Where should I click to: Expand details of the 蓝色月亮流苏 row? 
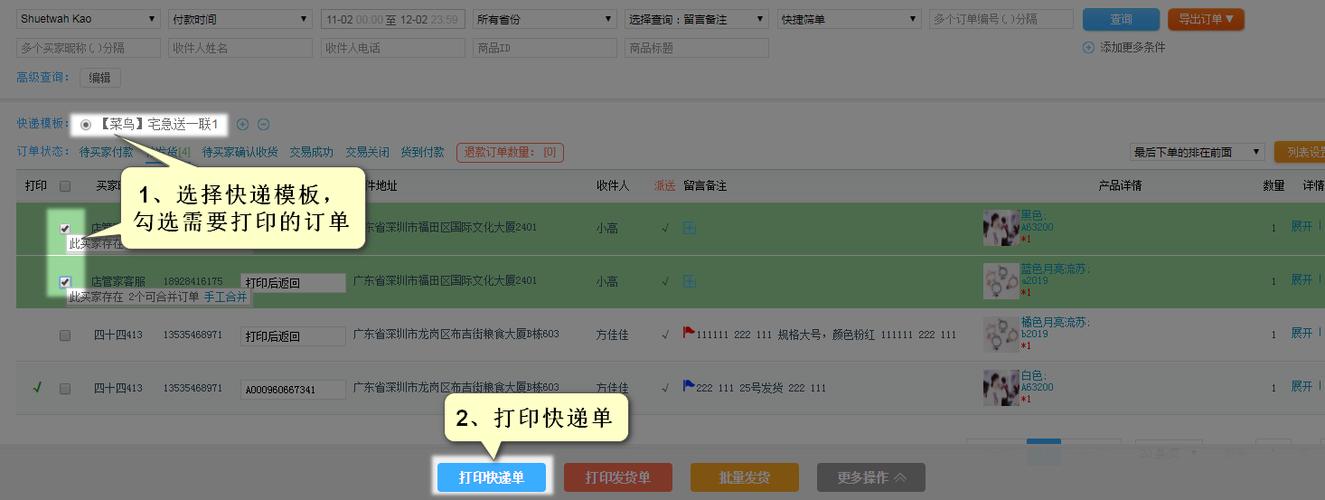[x=1301, y=280]
